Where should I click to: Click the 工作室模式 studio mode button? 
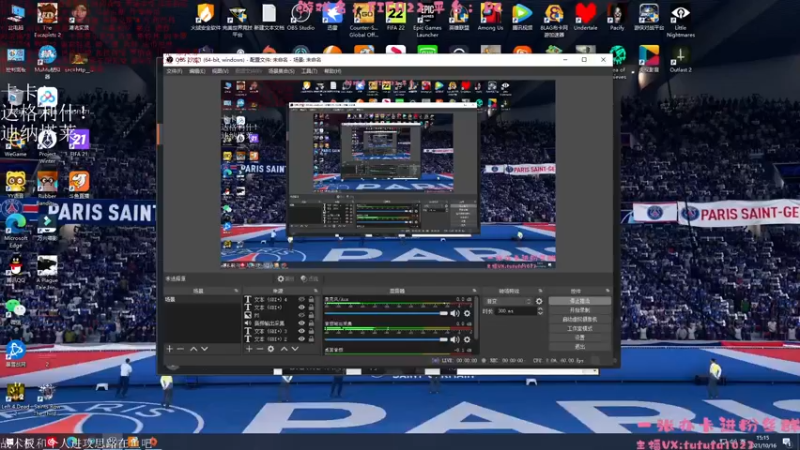tap(580, 329)
